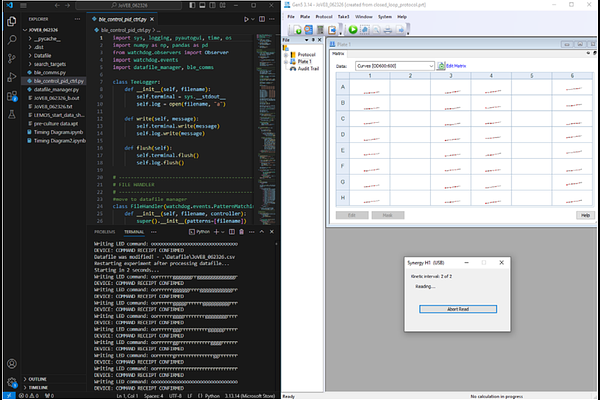Open the Manage gear icon
Image resolution: width=600 pixels, height=400 pixels.
12,382
